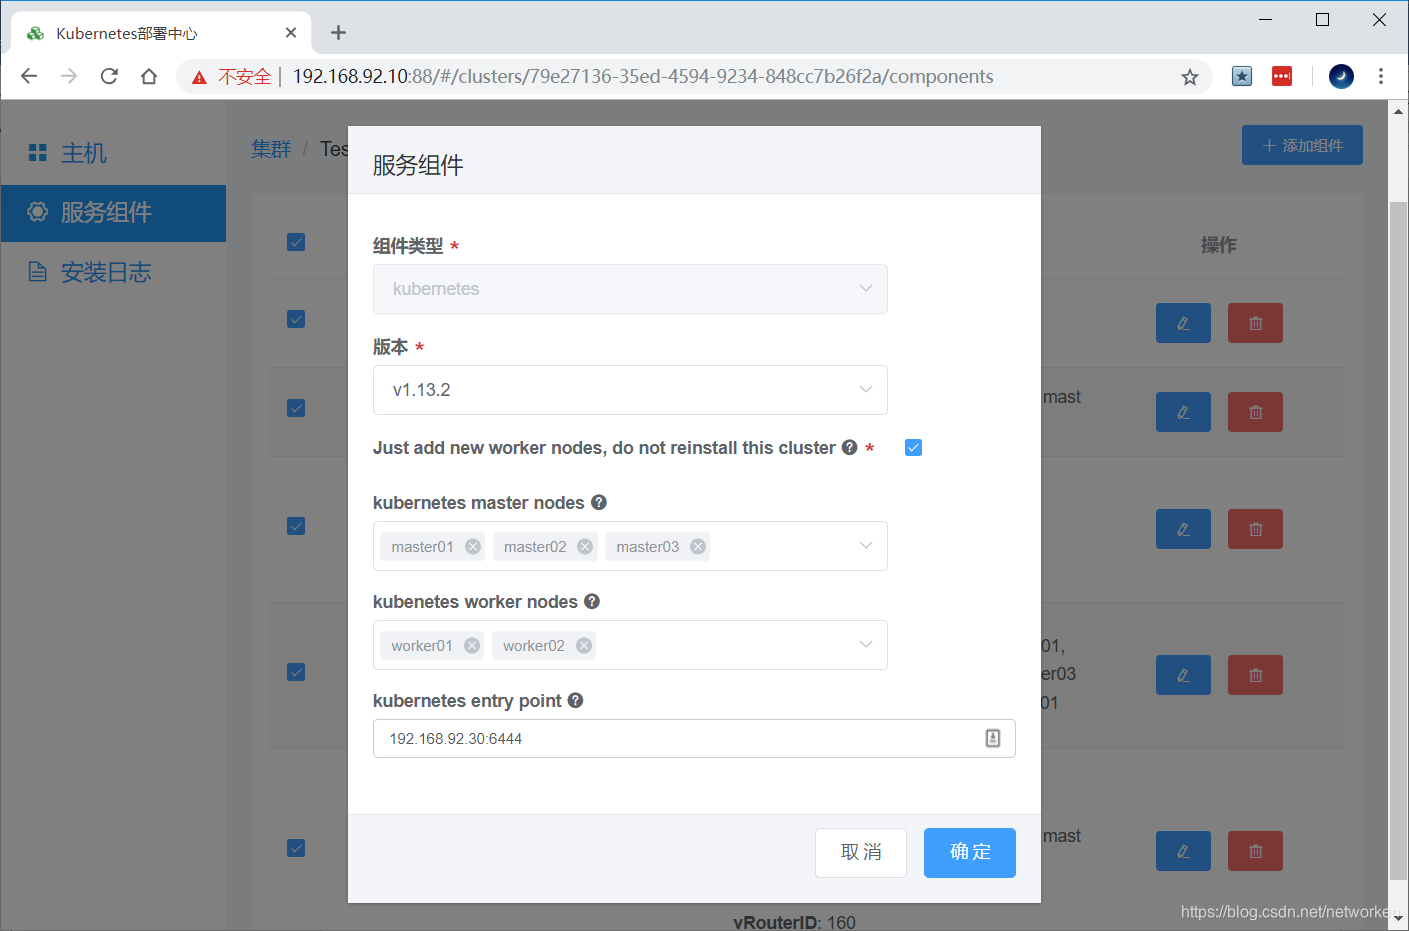Click help icon for kubernetes master nodes
This screenshot has width=1409, height=931.
pyautogui.click(x=599, y=502)
